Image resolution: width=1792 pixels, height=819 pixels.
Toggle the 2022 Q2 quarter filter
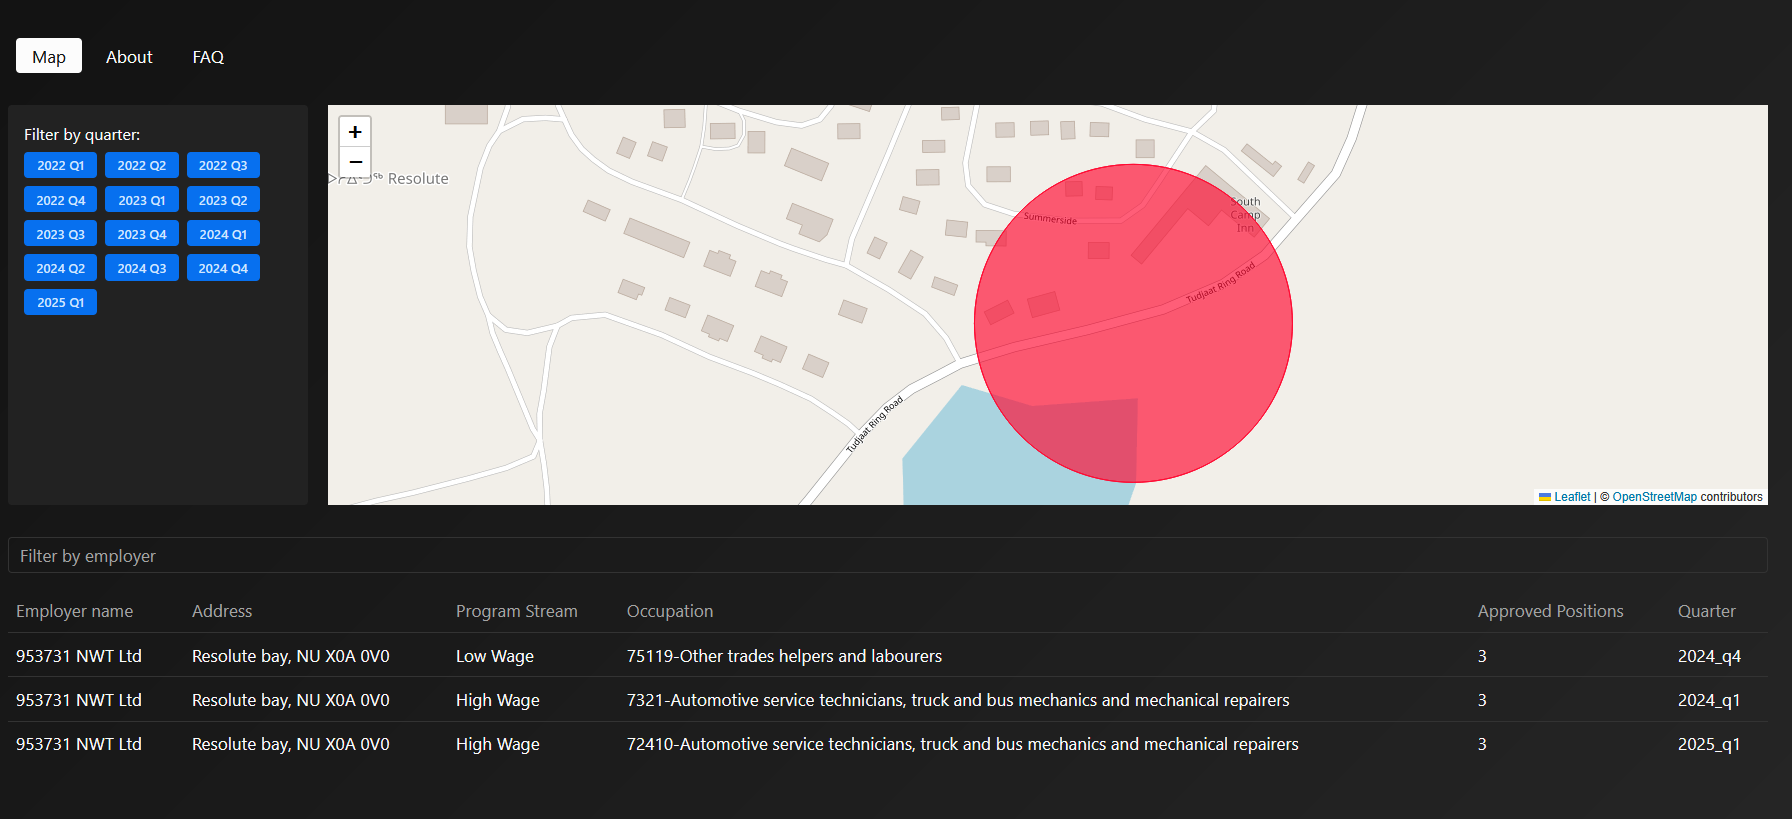click(142, 165)
